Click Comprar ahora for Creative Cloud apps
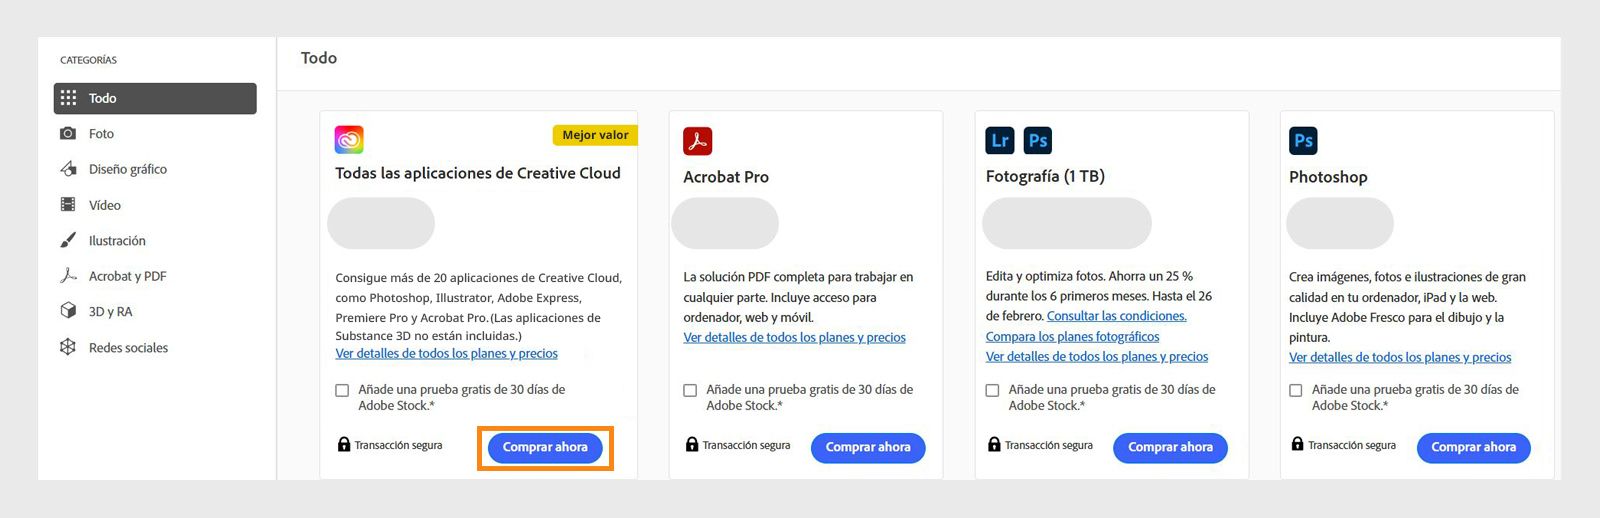This screenshot has width=1600, height=518. point(545,448)
